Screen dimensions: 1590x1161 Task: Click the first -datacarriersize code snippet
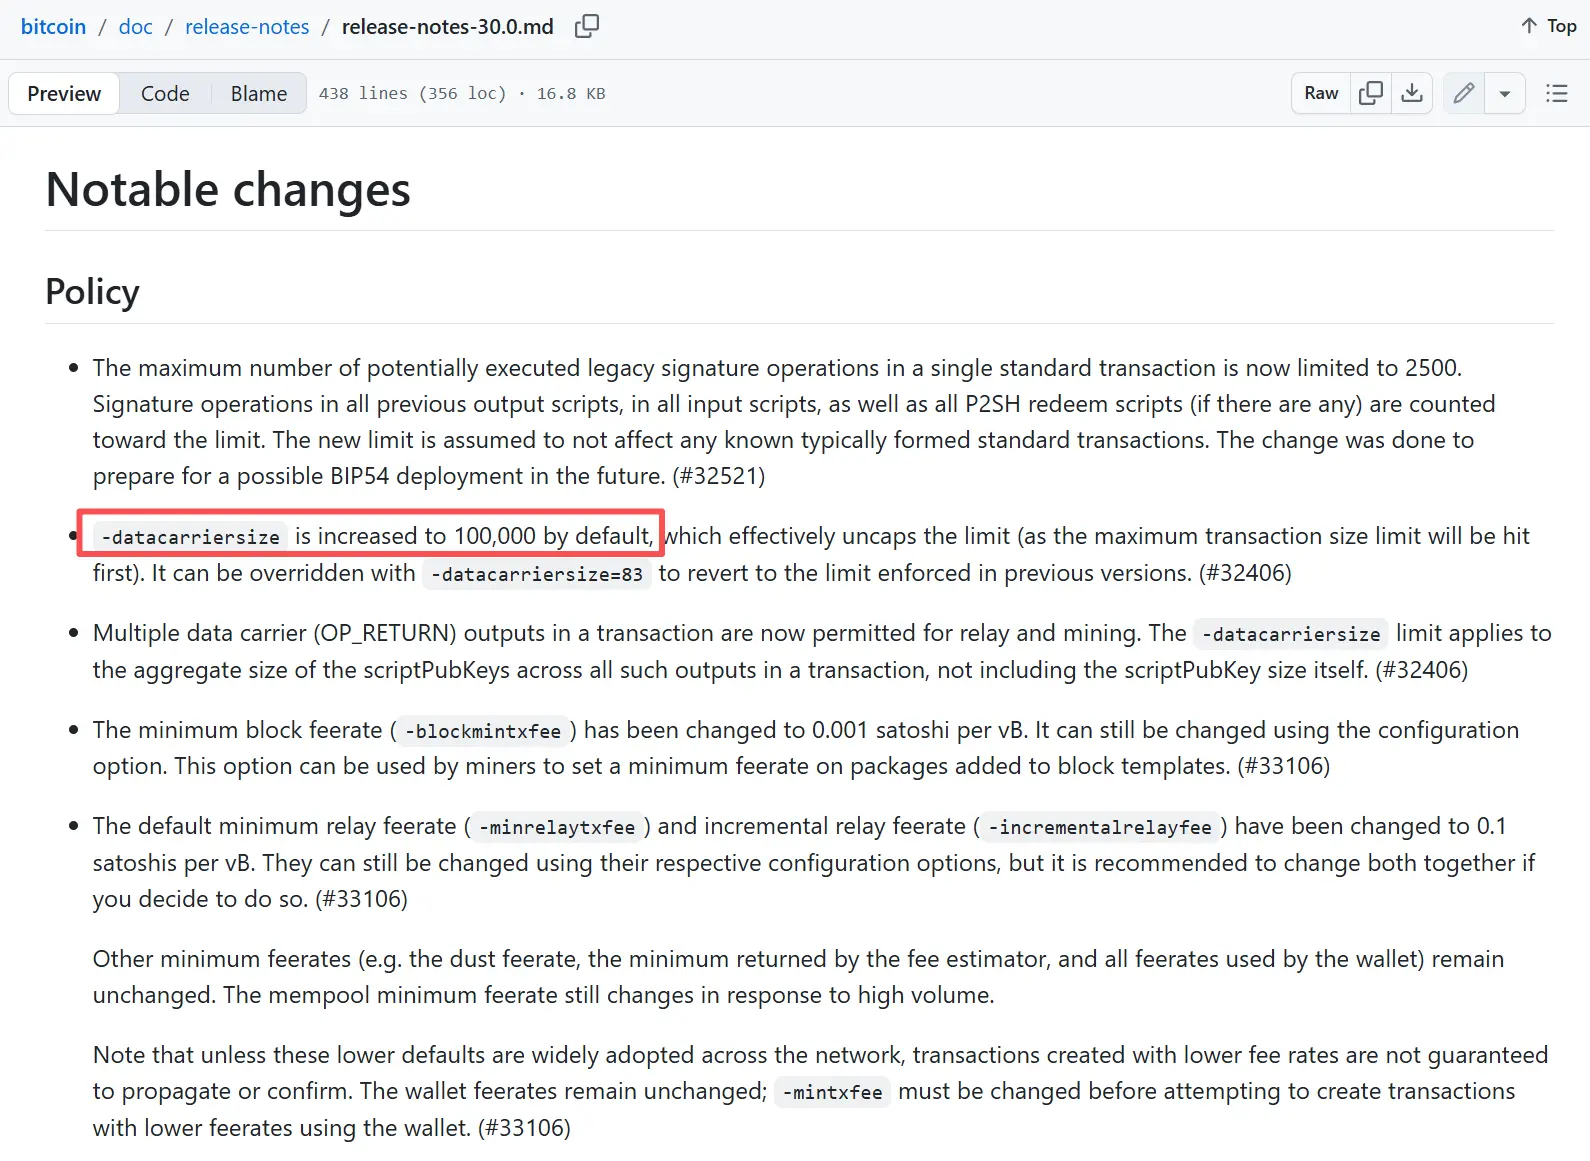click(191, 537)
